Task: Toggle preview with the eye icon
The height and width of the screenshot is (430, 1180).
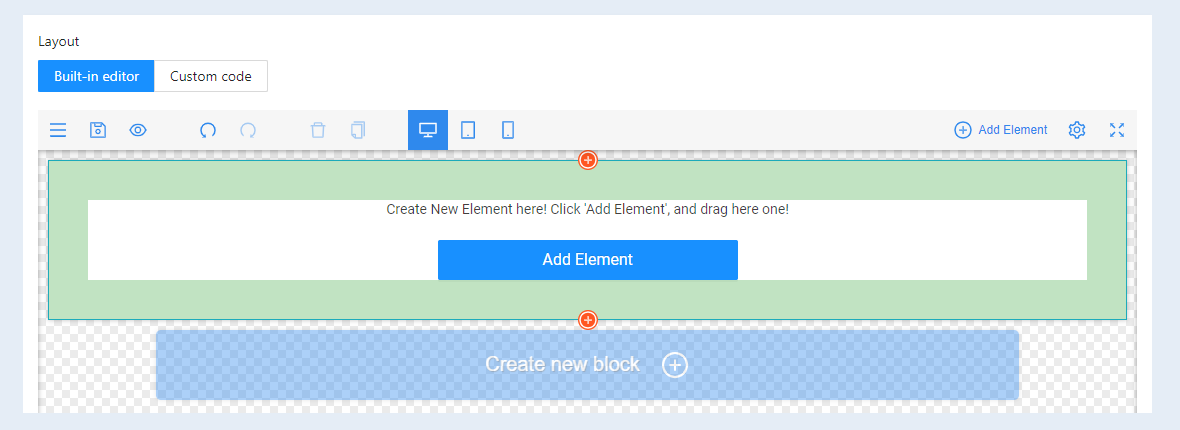Action: [x=138, y=130]
